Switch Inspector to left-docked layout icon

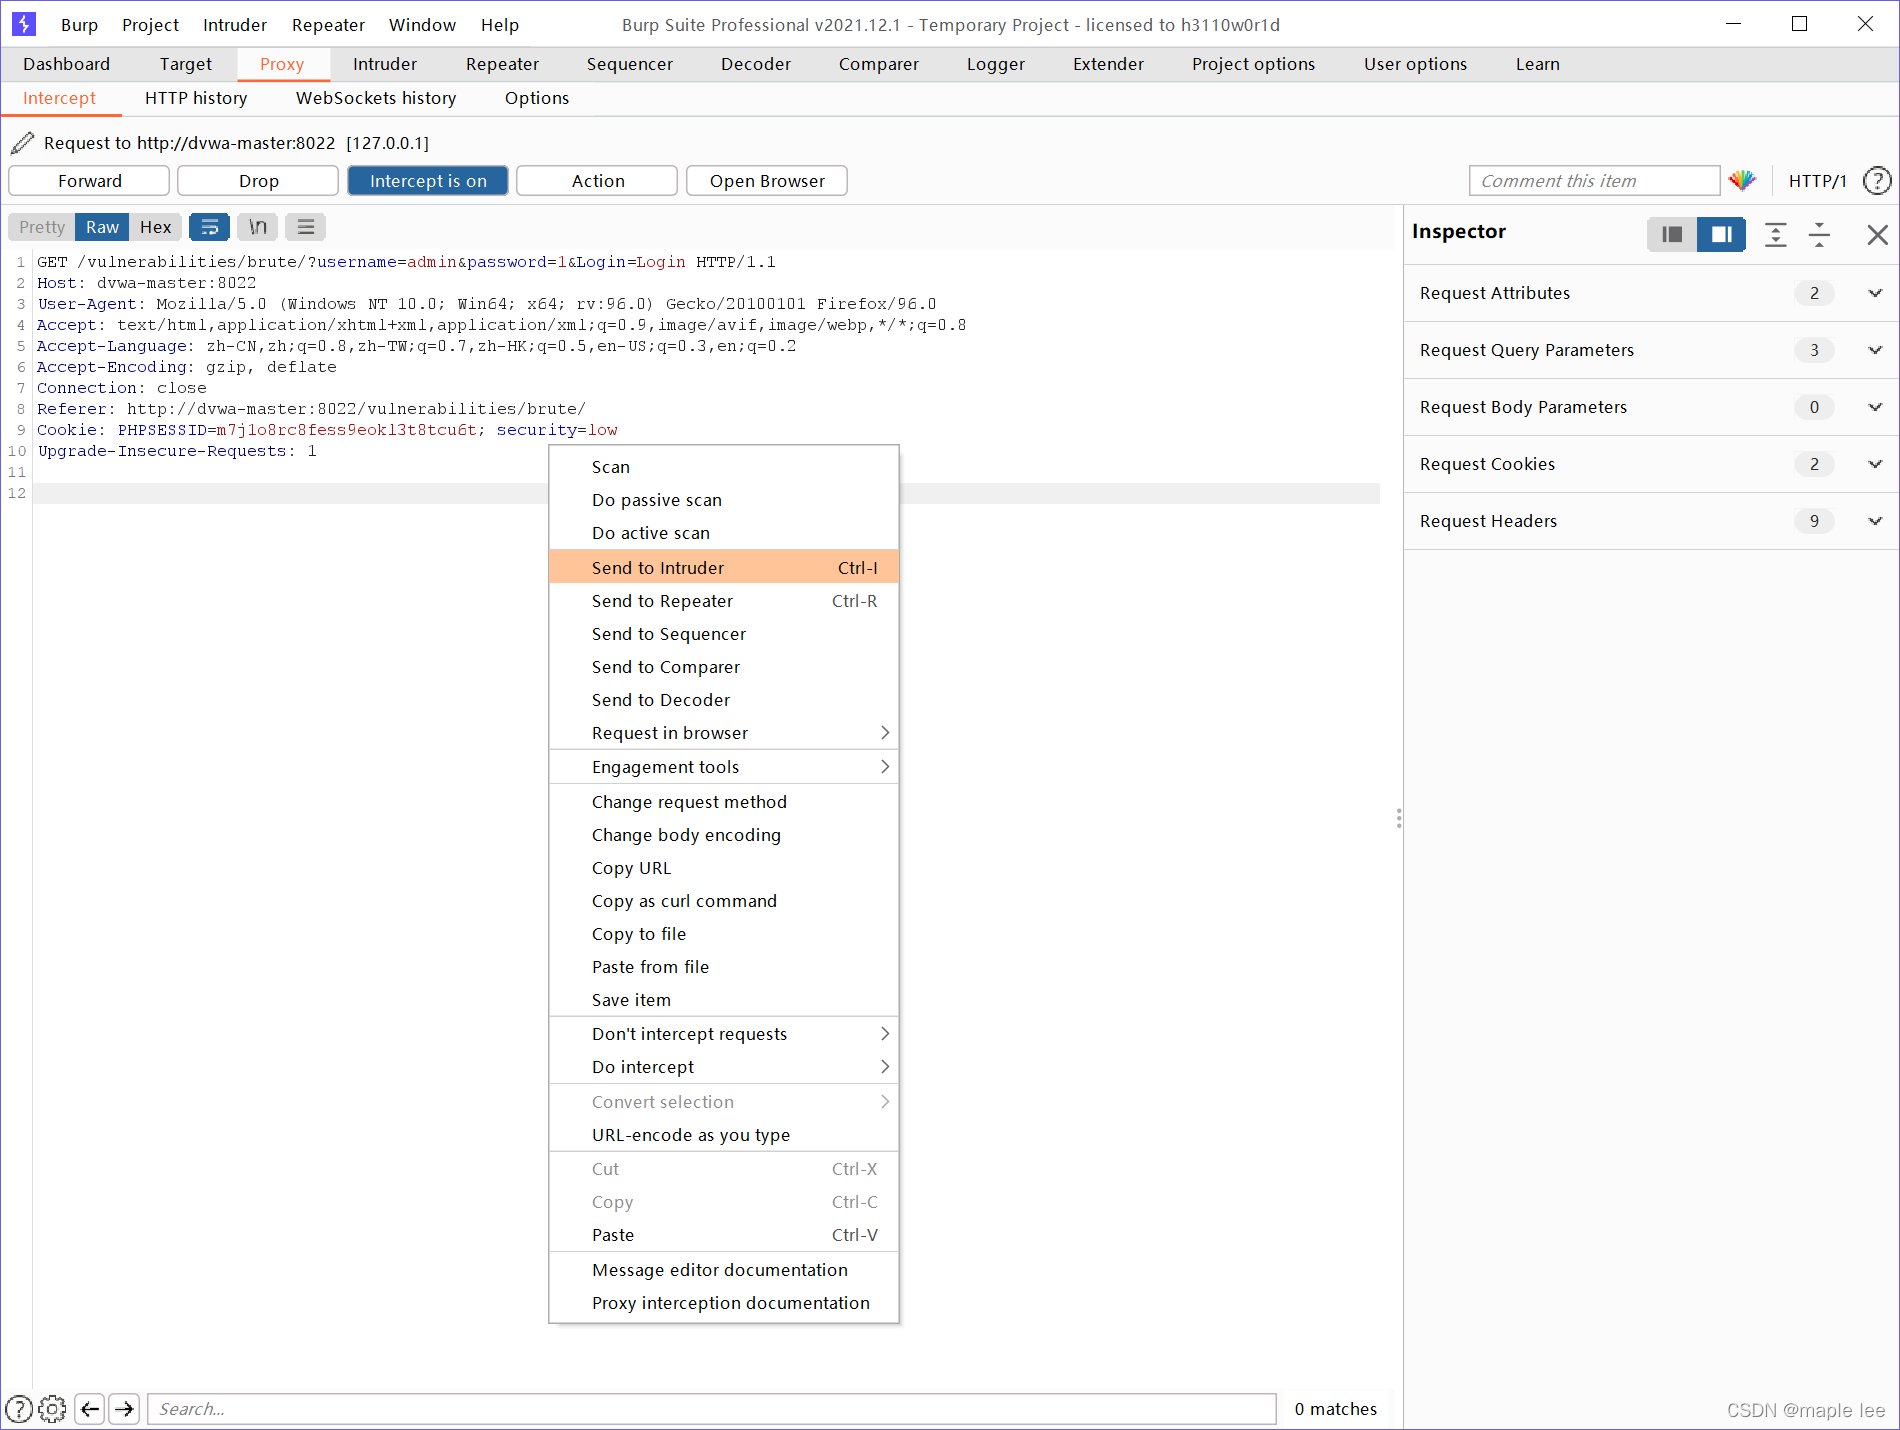(x=1672, y=234)
